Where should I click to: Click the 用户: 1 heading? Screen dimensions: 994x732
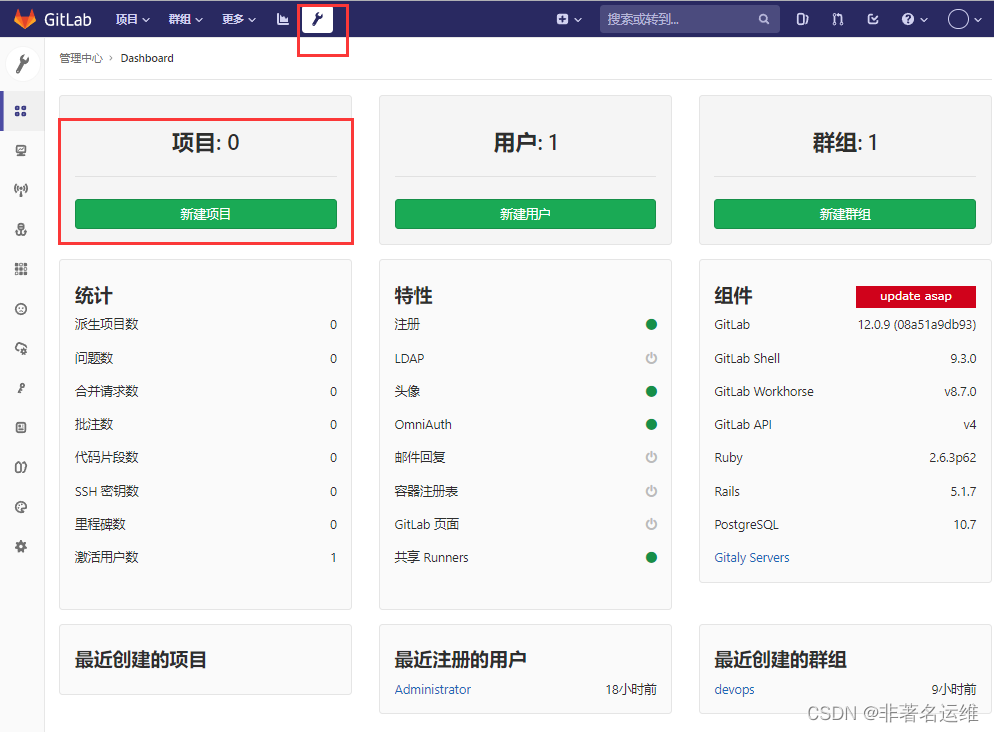click(526, 143)
